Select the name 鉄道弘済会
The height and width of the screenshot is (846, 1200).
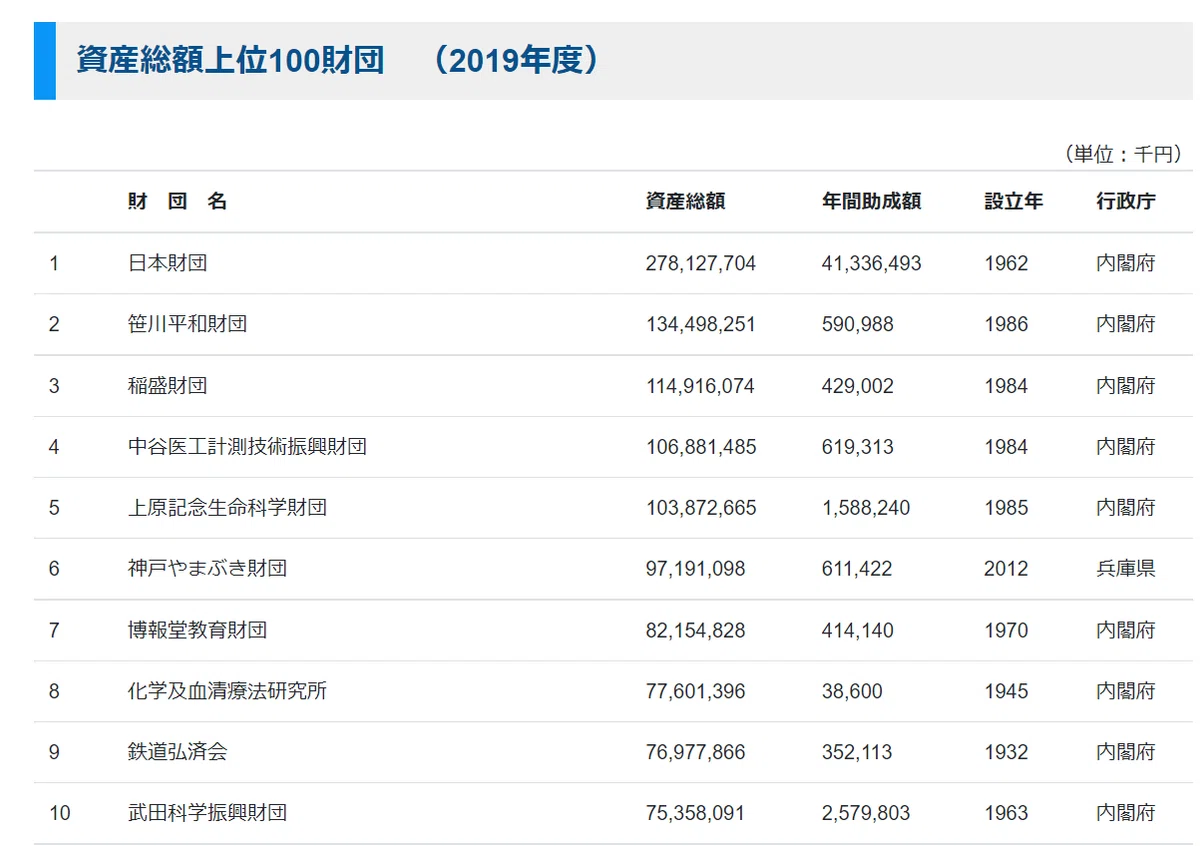point(177,752)
